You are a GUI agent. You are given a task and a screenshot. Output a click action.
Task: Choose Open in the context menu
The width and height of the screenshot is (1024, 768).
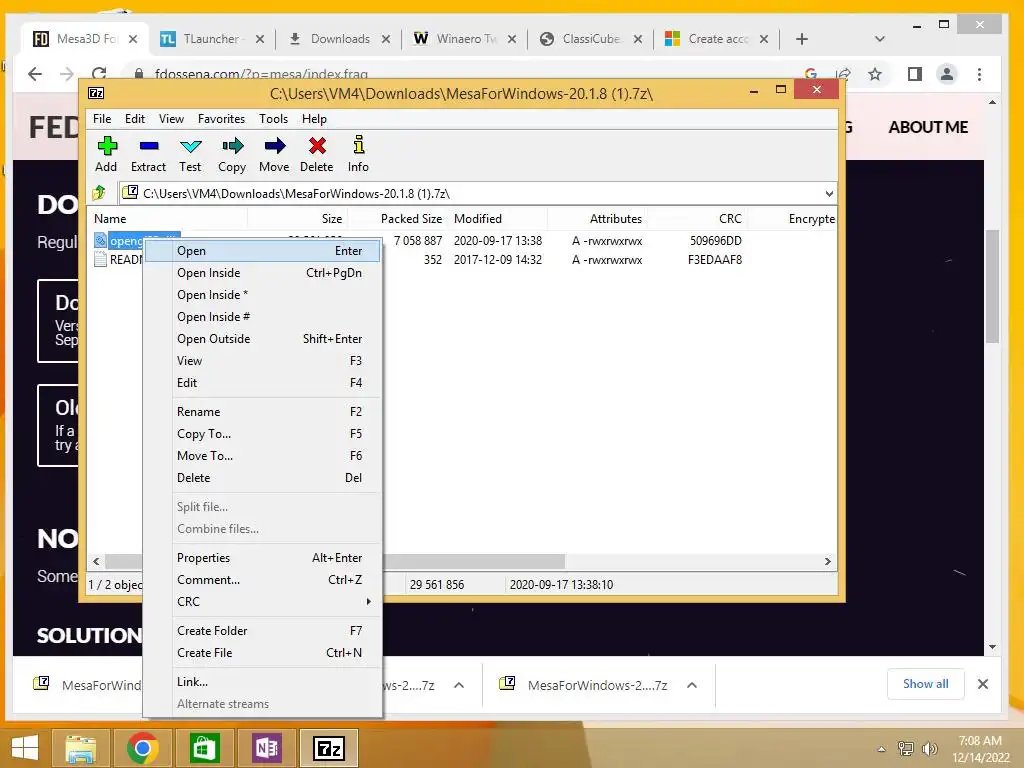[262, 251]
